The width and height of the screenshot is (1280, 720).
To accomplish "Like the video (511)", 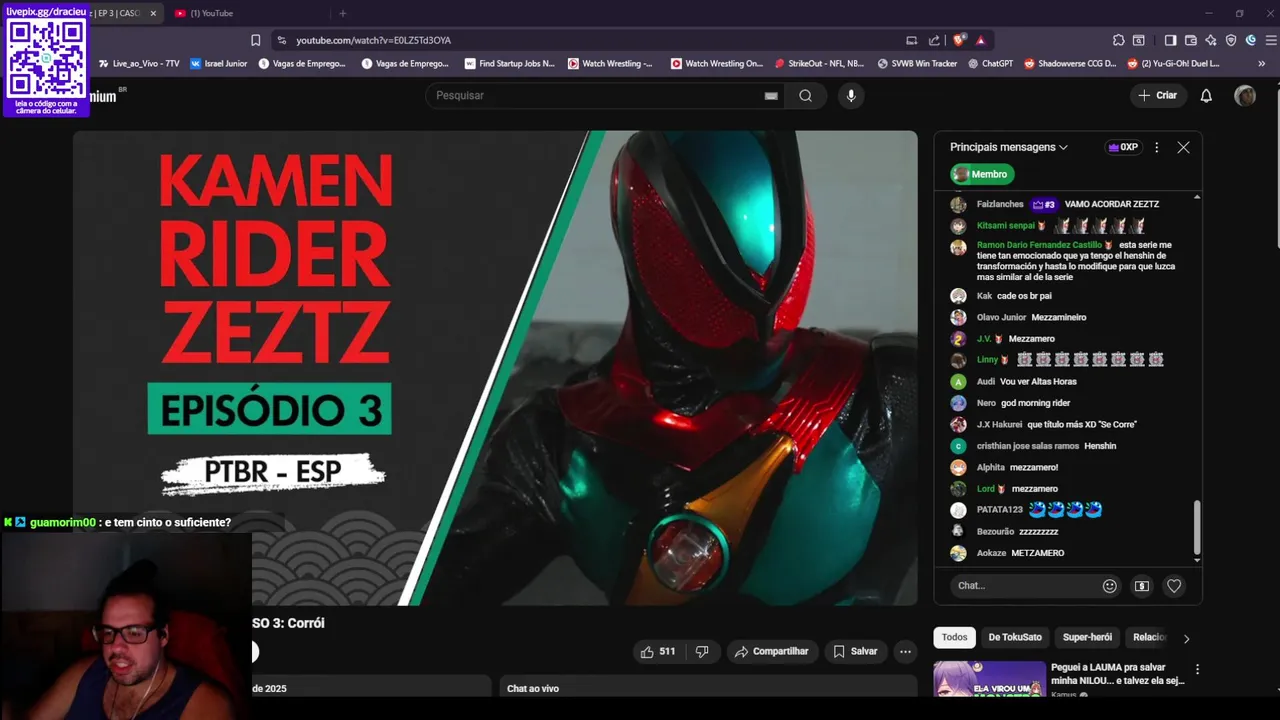I will tap(658, 651).
